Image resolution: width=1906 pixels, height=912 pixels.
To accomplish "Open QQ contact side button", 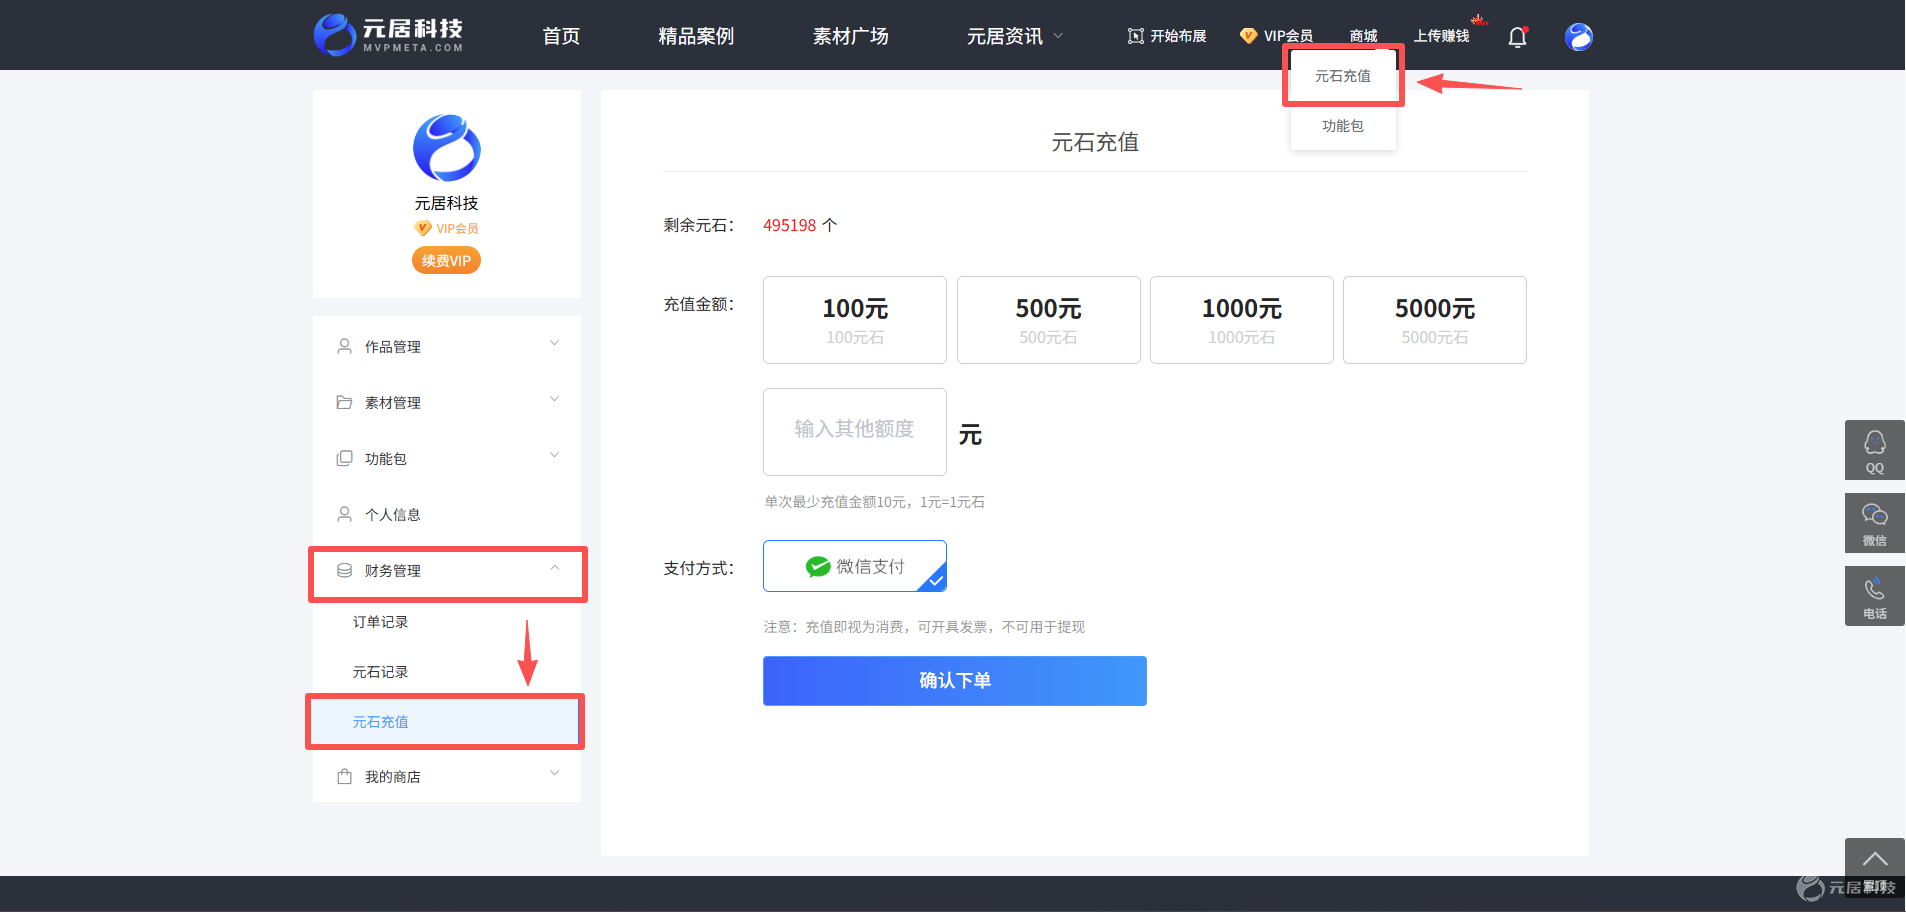I will (1874, 450).
